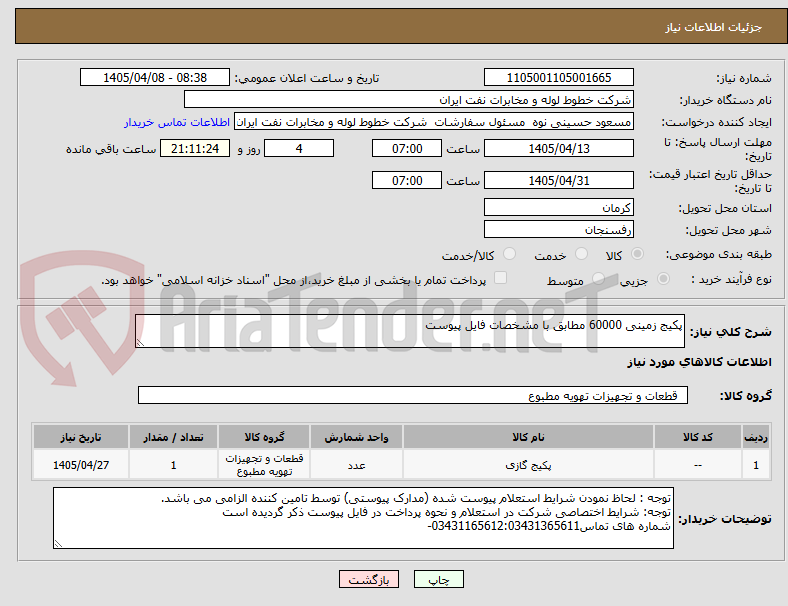Click the شماره نیاز field 1105001105001665
Screen dimensions: 788x606
[x=558, y=77]
